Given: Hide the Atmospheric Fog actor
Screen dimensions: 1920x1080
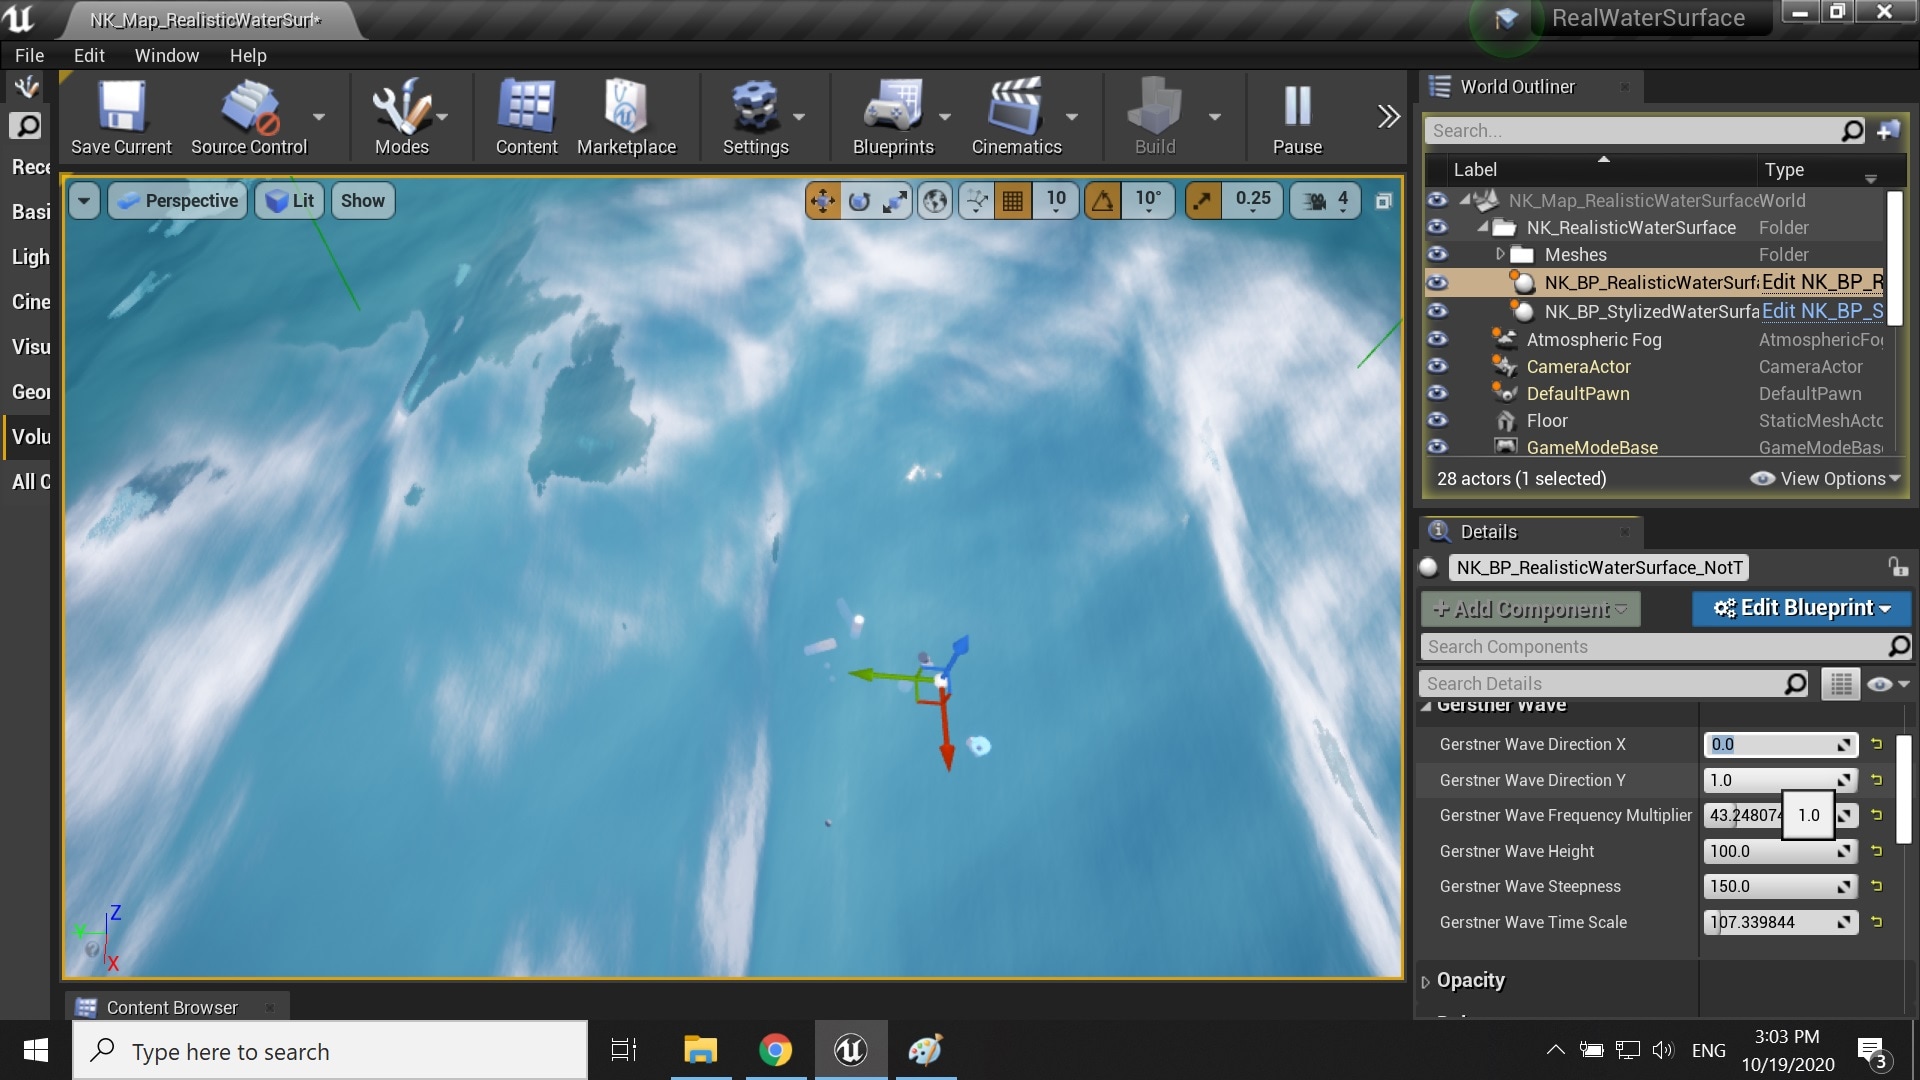Looking at the screenshot, I should [x=1438, y=340].
